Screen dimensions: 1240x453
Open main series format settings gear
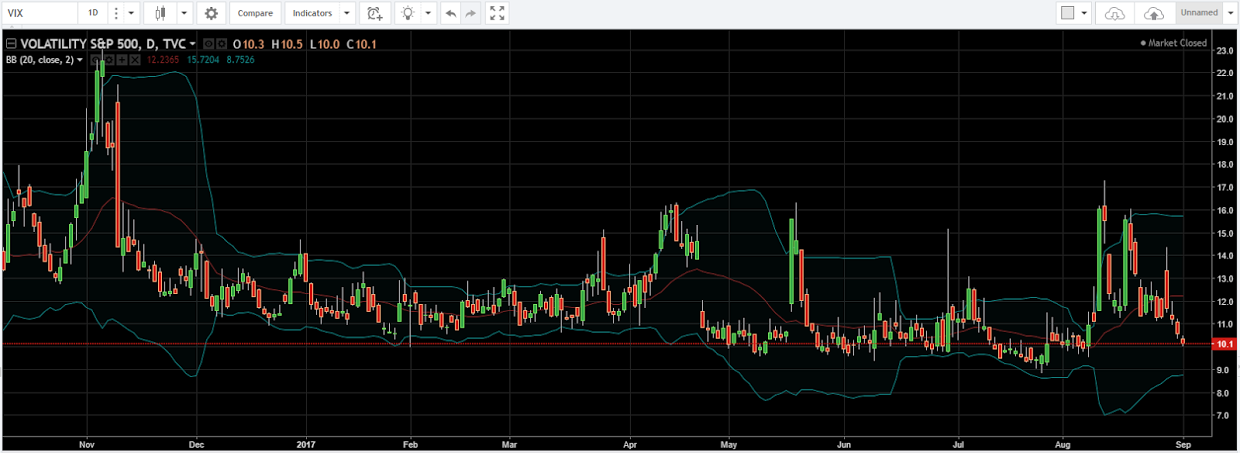[221, 44]
